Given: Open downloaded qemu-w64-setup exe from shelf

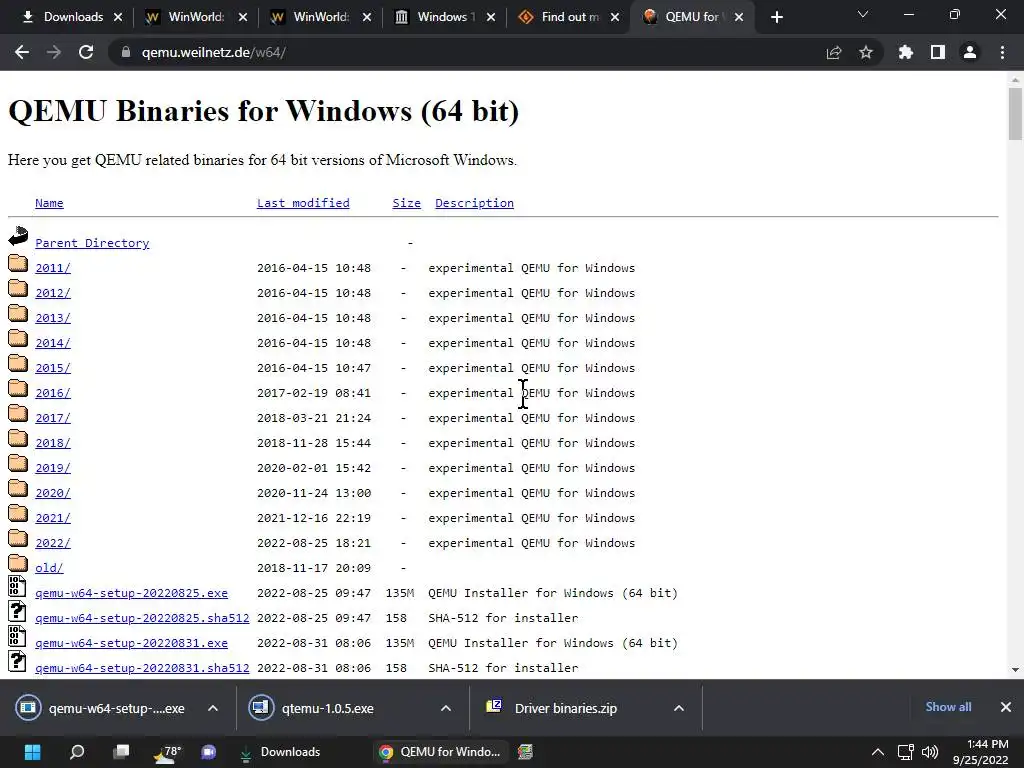Looking at the screenshot, I should coord(102,708).
